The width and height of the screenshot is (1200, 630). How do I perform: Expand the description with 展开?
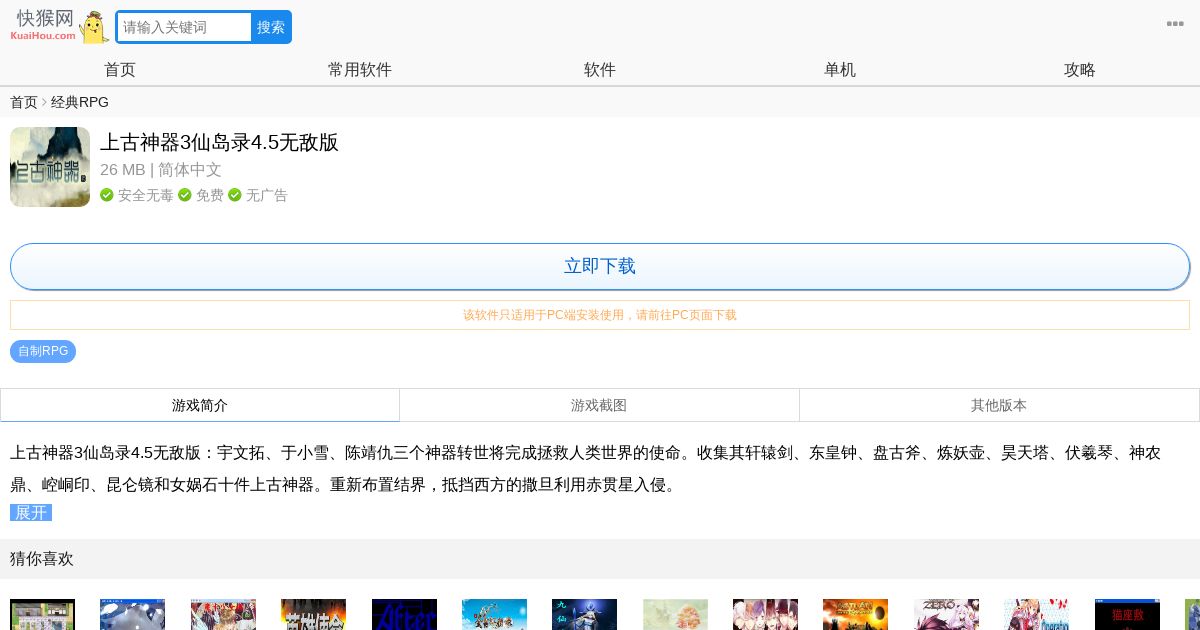[31, 513]
